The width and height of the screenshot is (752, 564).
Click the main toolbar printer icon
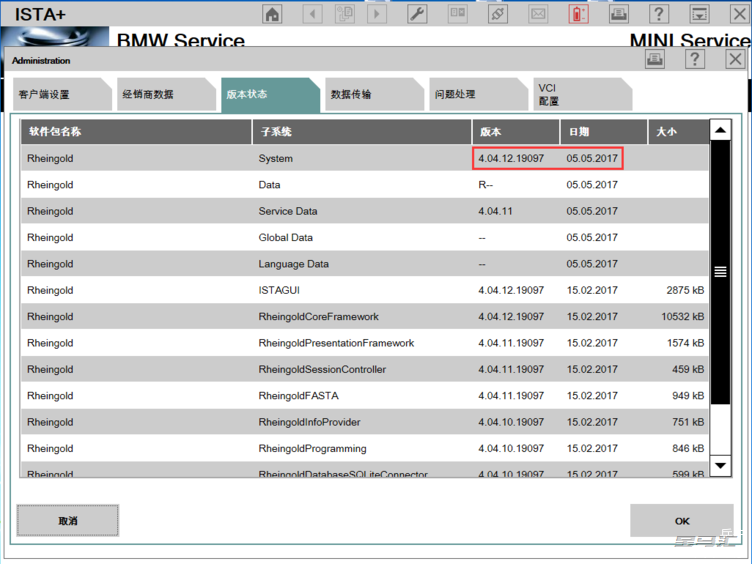619,14
